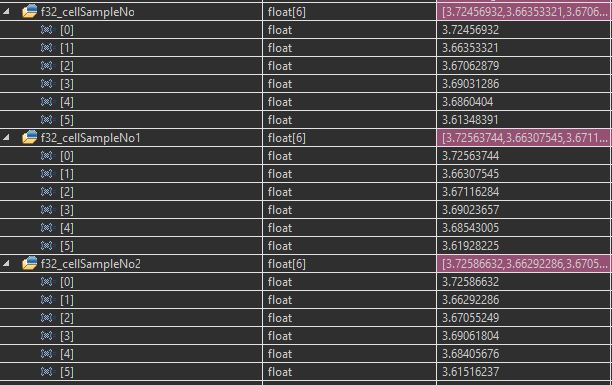
Task: Select the f32_cellSampleNo2 variable name
Action: click(91, 264)
